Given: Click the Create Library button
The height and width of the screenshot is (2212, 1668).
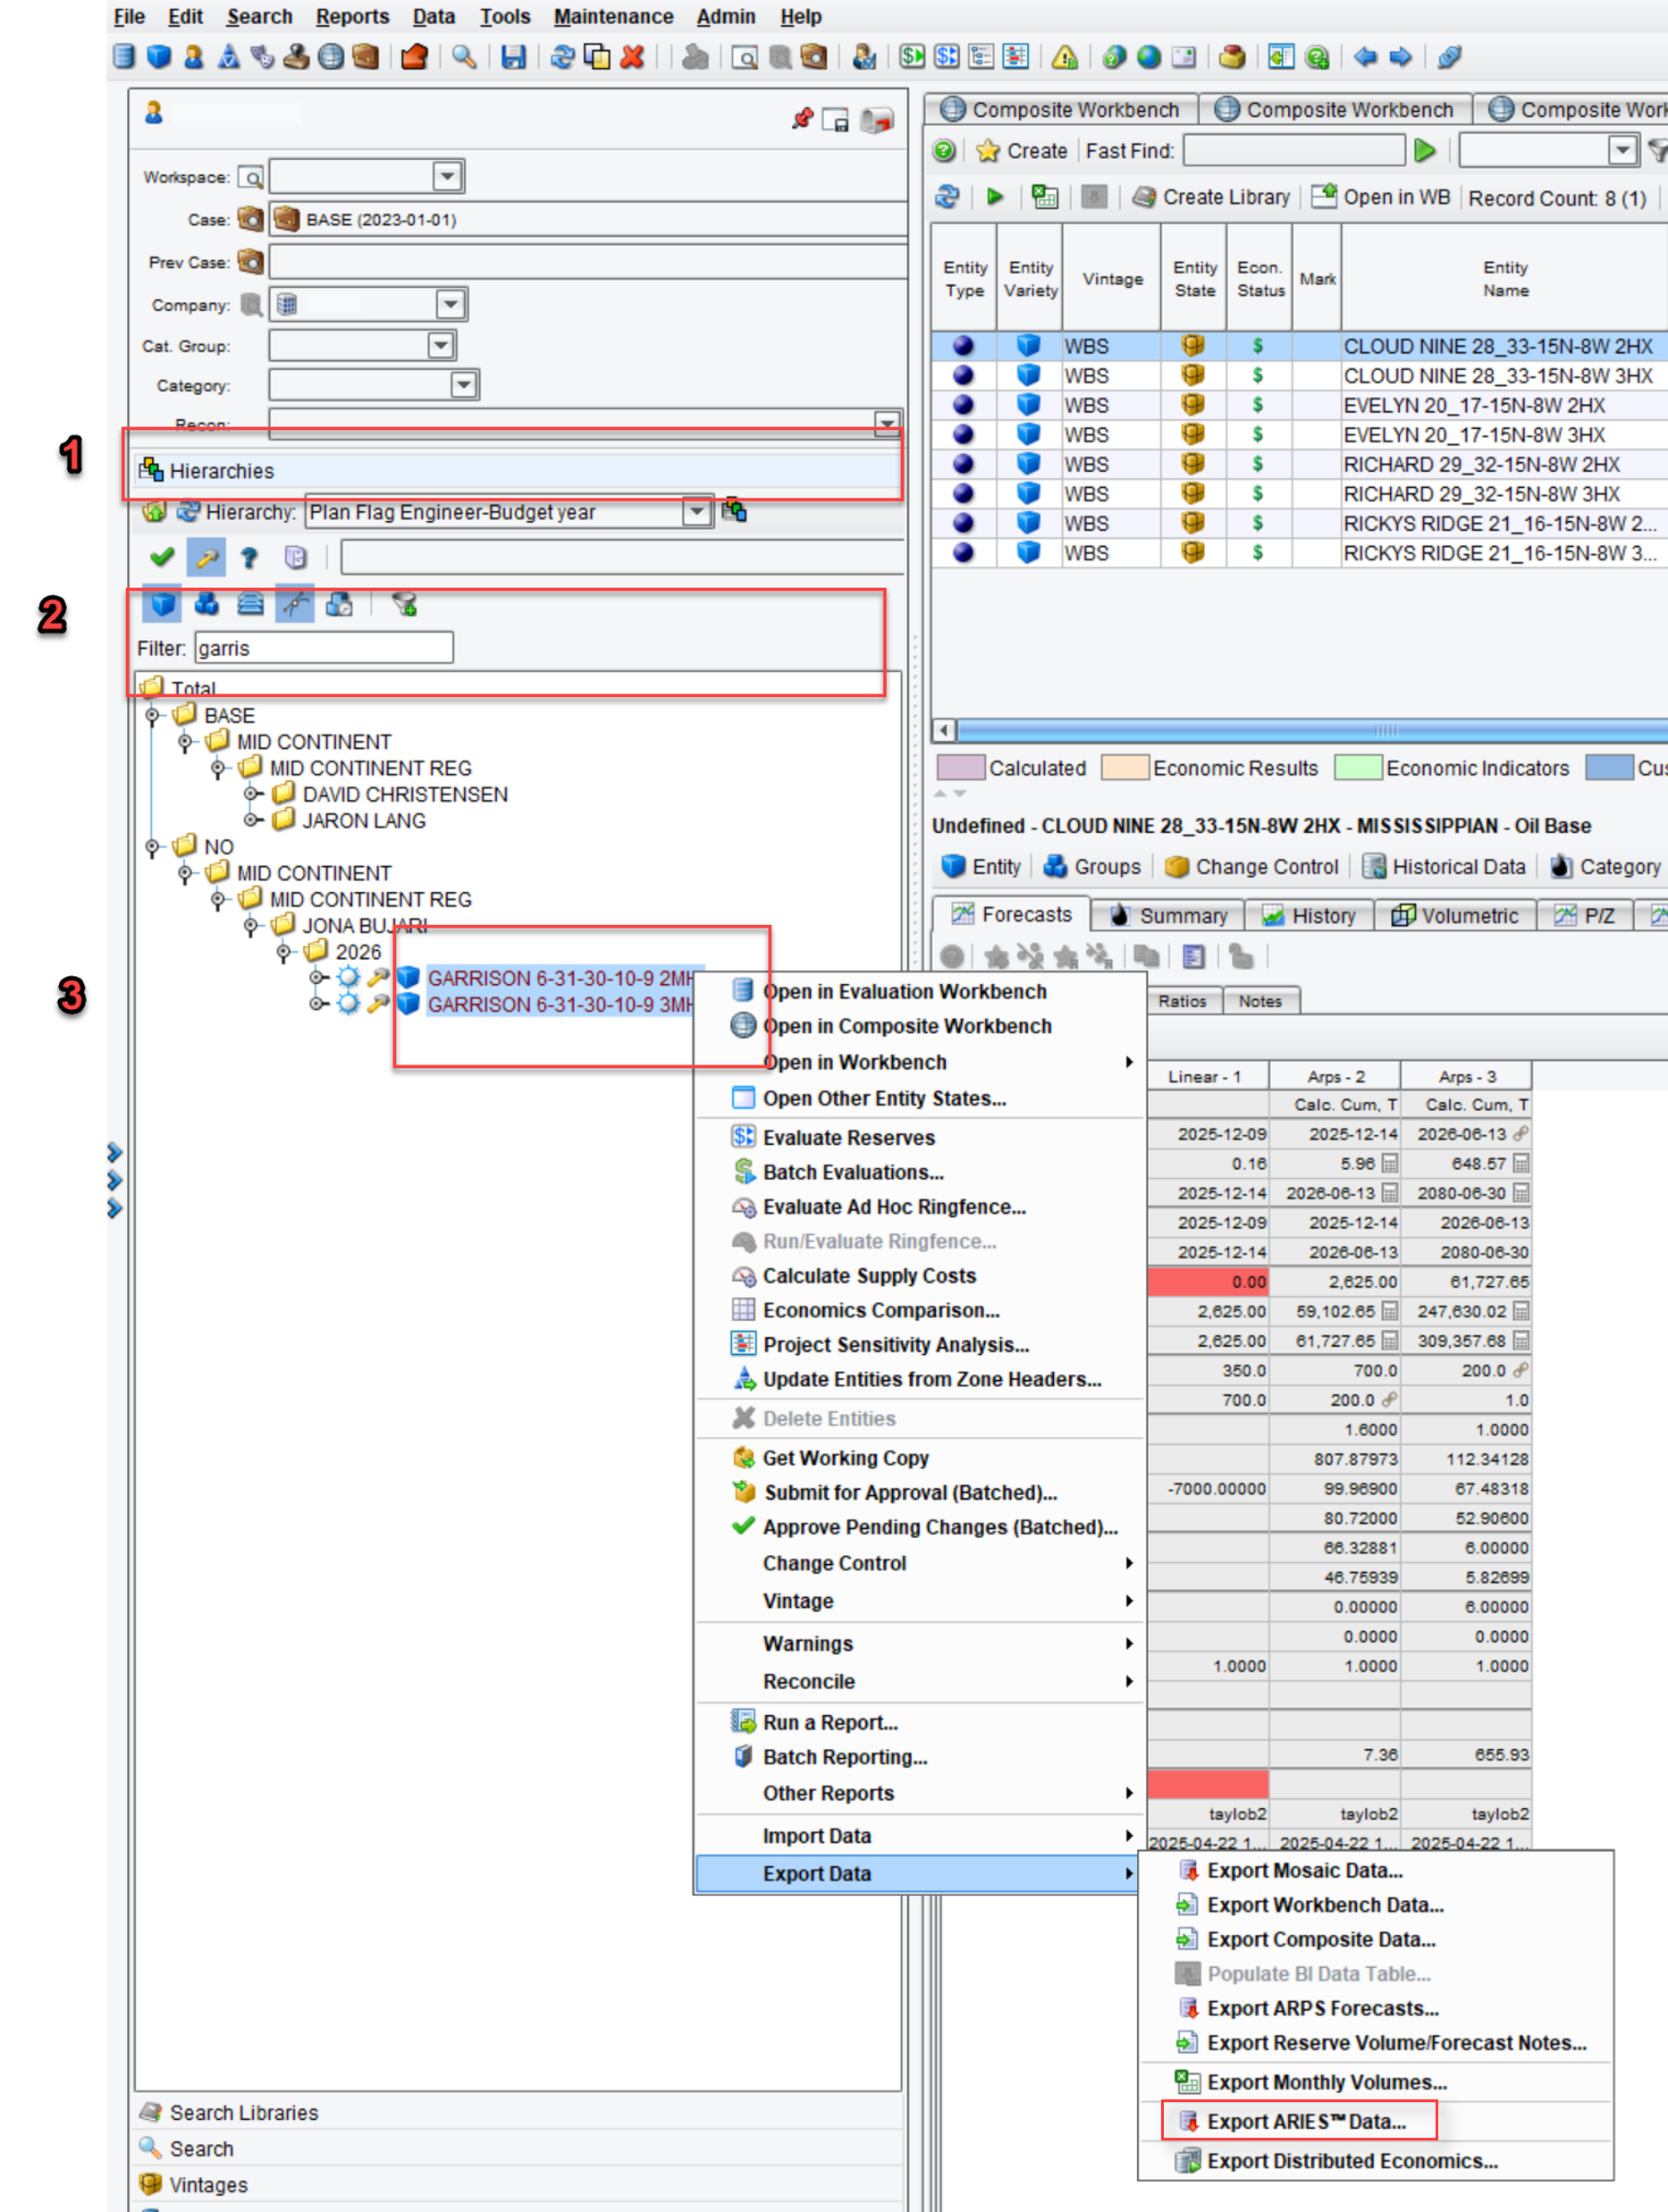Looking at the screenshot, I should point(1212,197).
